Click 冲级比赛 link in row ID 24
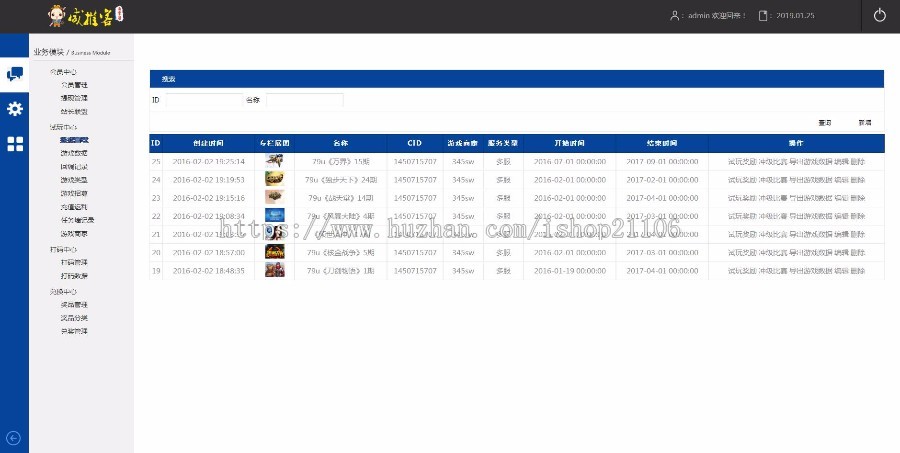This screenshot has width=900, height=453. coord(773,180)
